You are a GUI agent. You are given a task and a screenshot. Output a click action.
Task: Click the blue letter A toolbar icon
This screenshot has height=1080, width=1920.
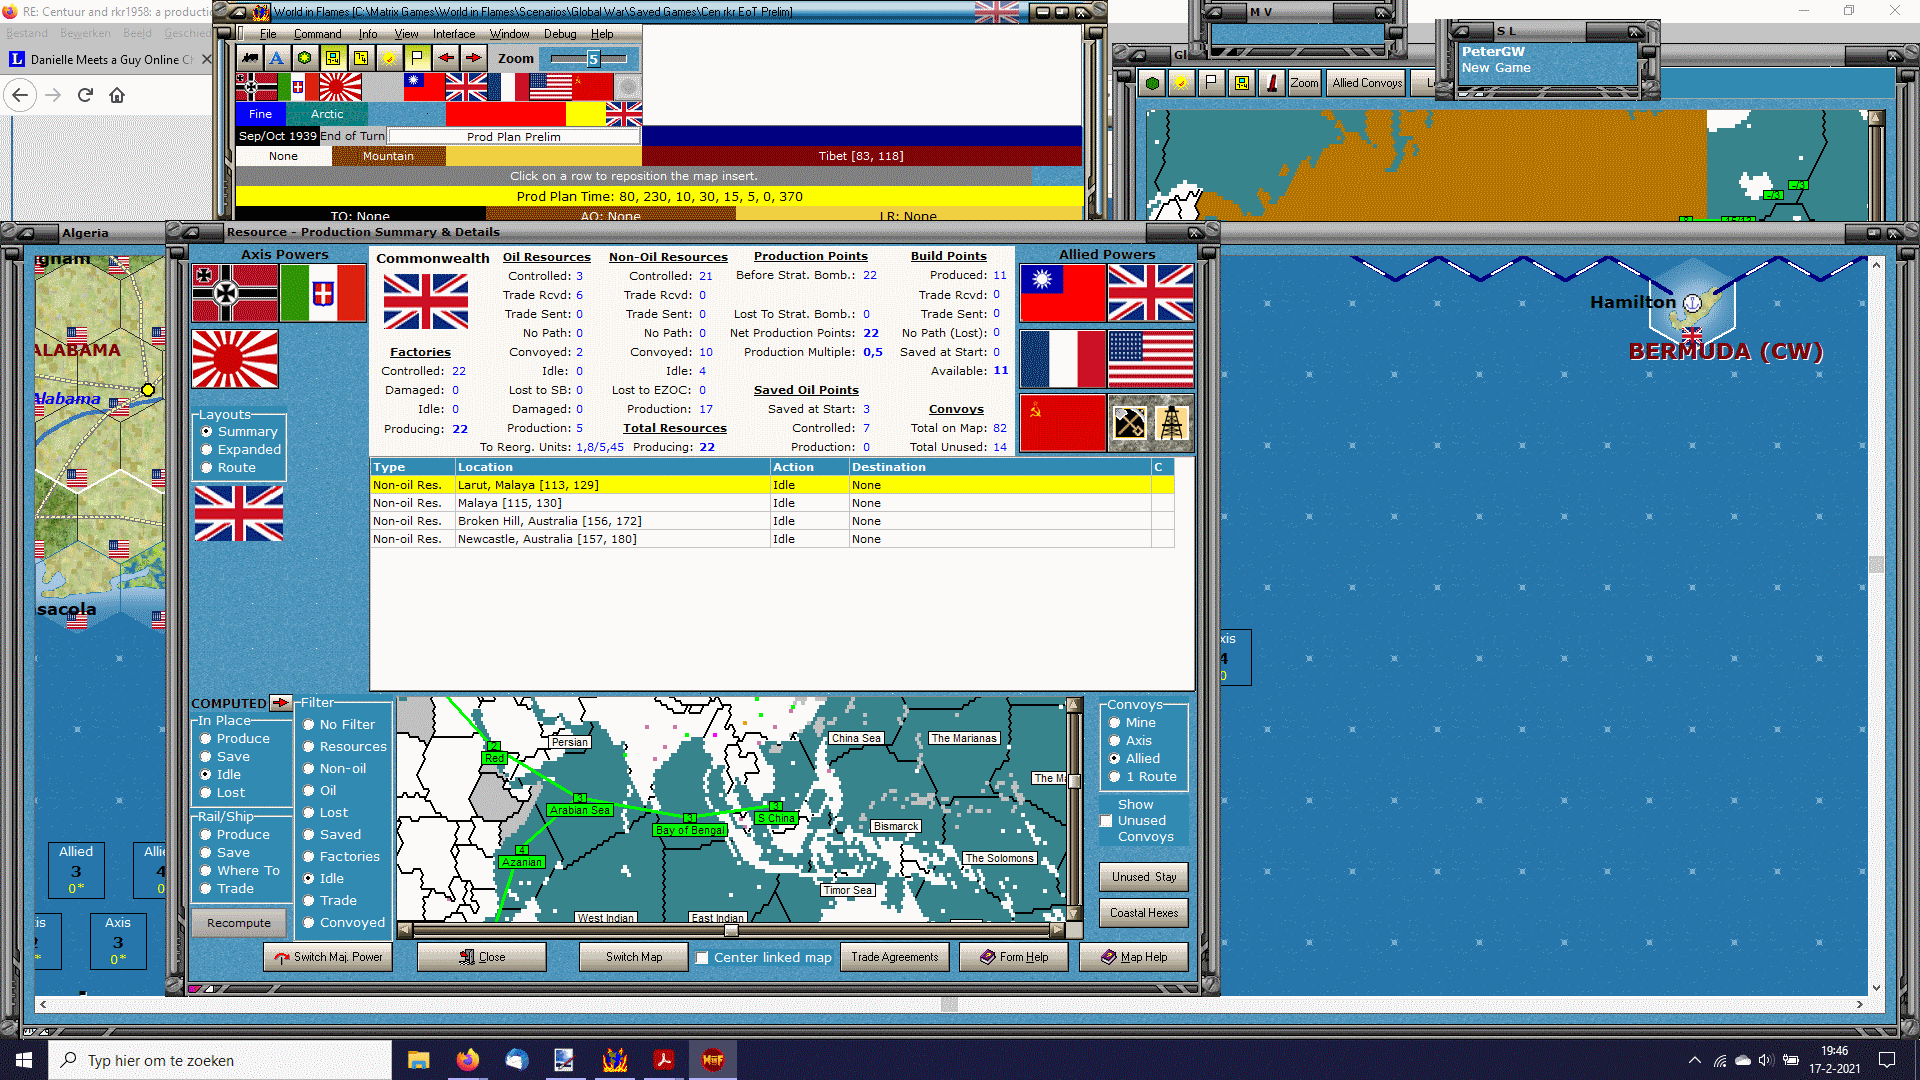pyautogui.click(x=277, y=58)
